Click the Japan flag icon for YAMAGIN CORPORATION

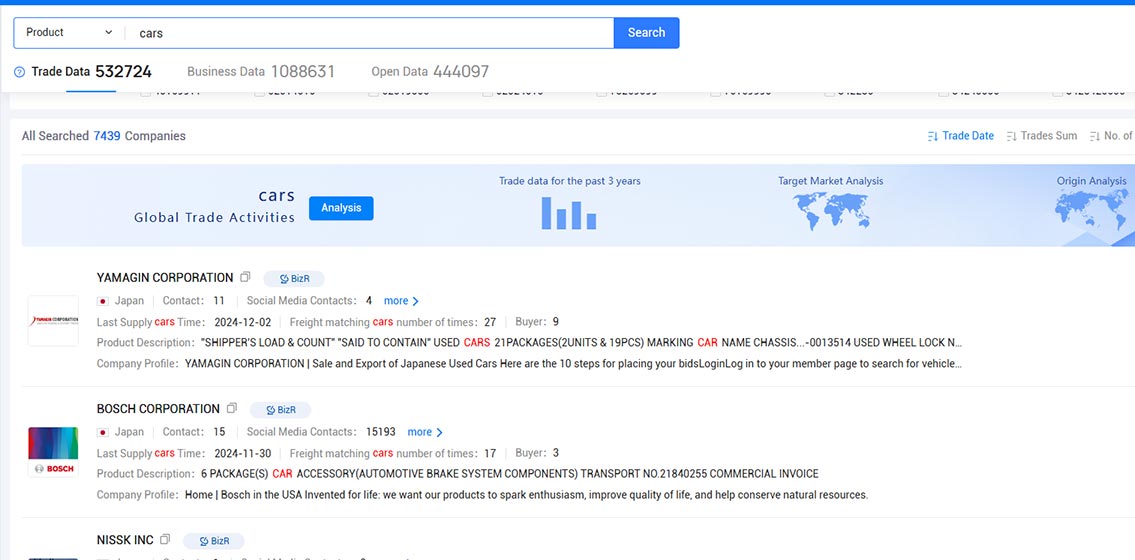pos(103,301)
